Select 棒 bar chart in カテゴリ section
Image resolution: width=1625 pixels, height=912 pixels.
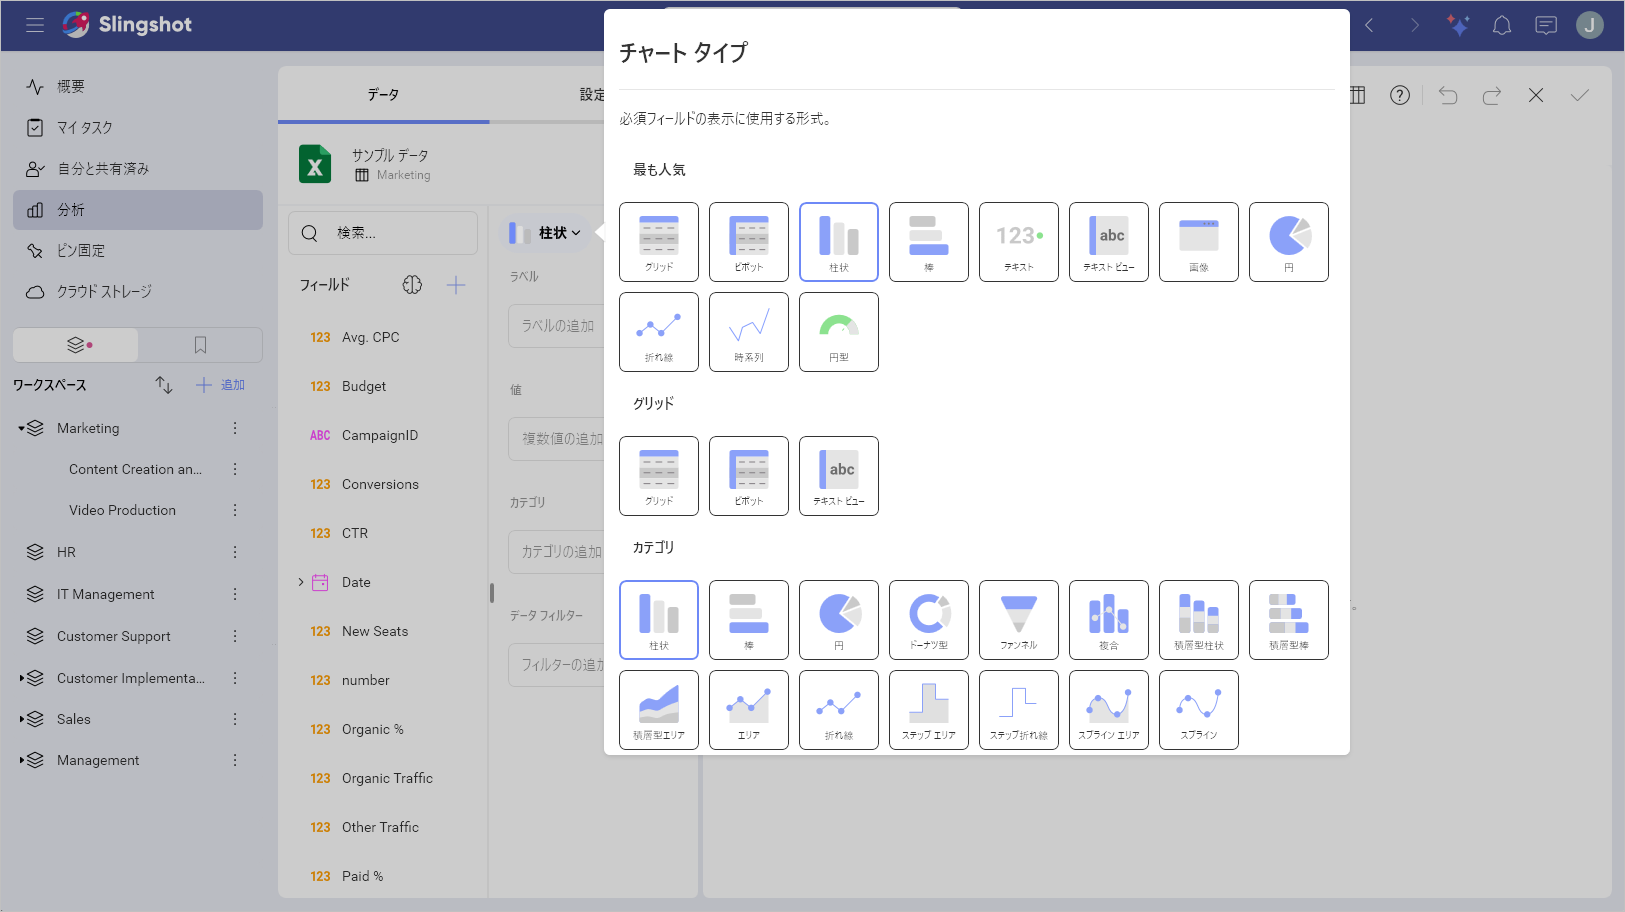(749, 620)
